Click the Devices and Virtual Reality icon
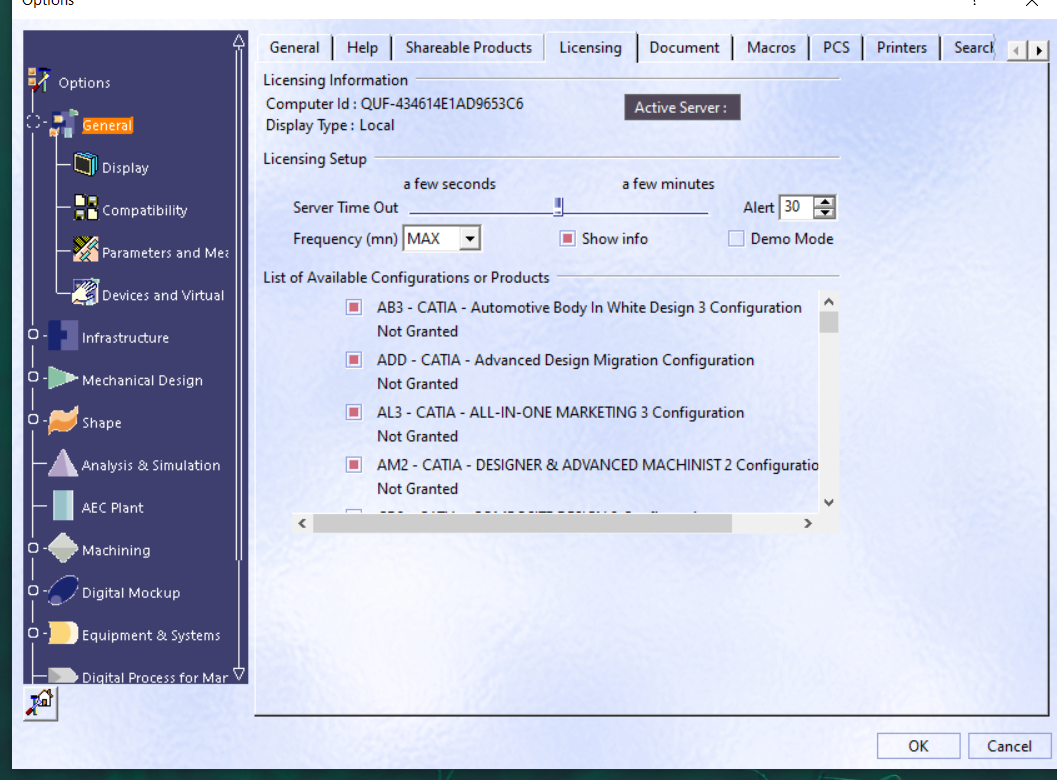 click(86, 292)
